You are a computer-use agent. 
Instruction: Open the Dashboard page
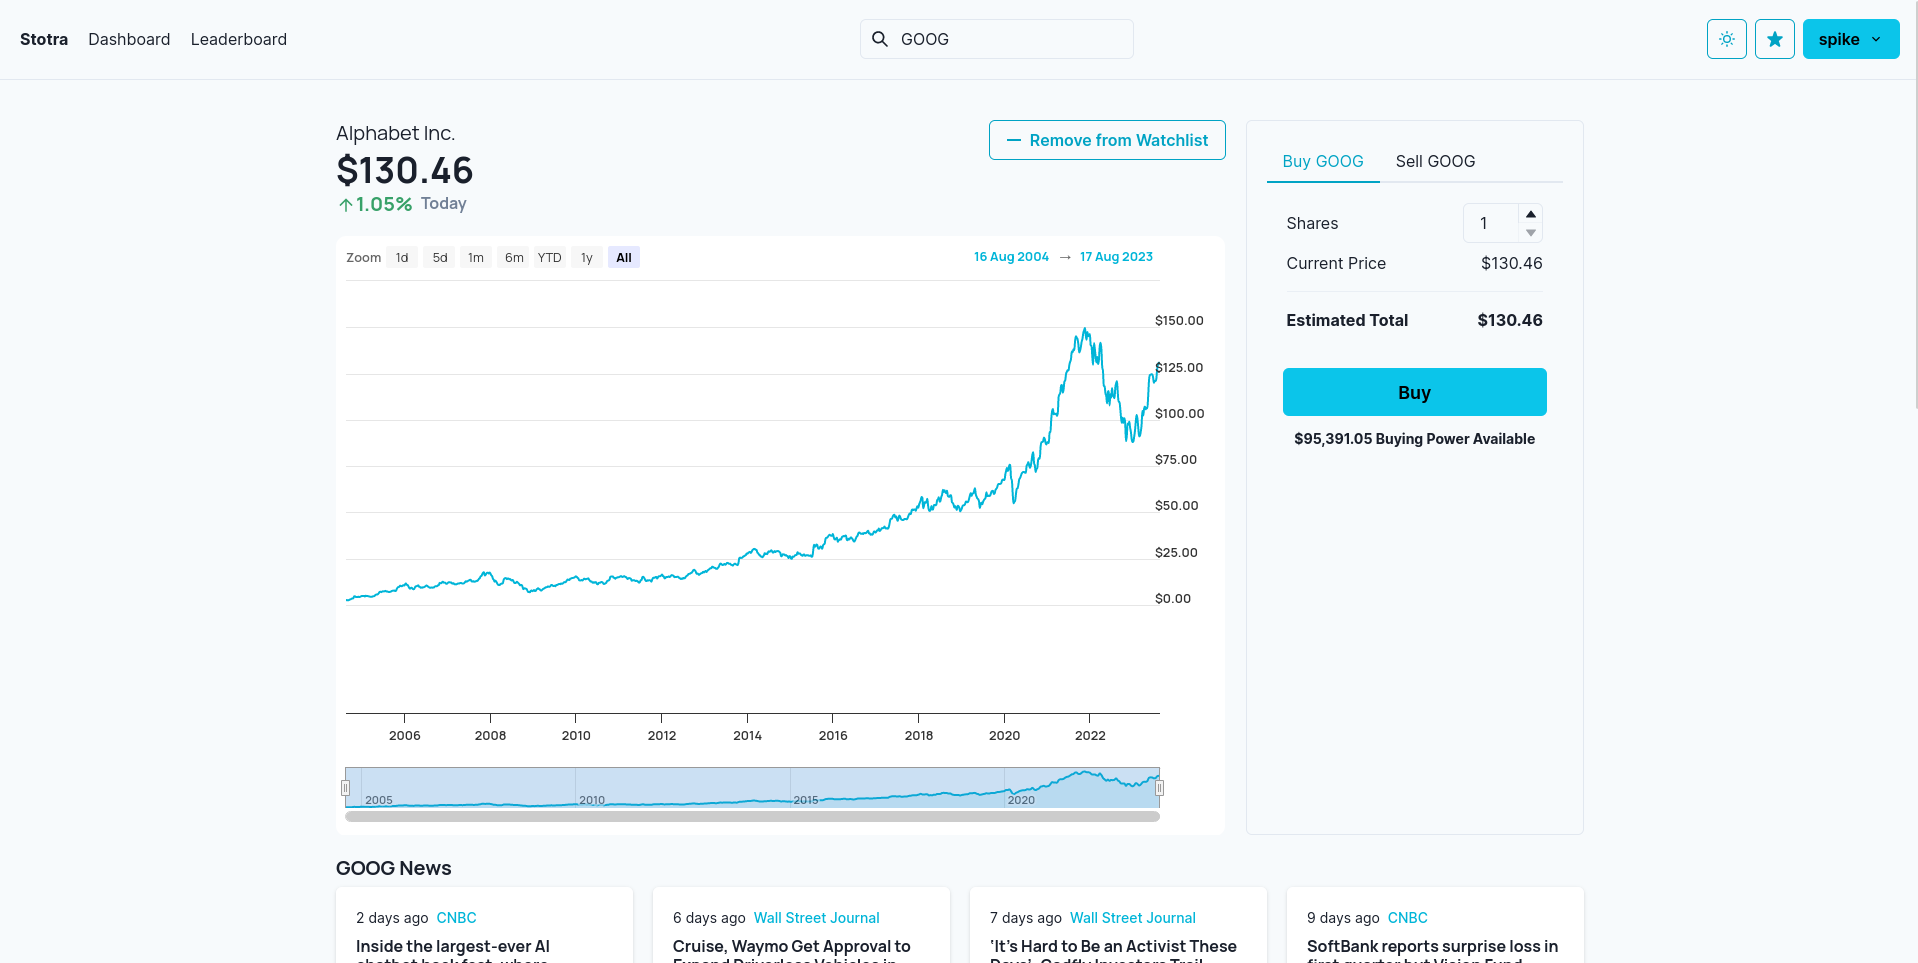(x=129, y=39)
